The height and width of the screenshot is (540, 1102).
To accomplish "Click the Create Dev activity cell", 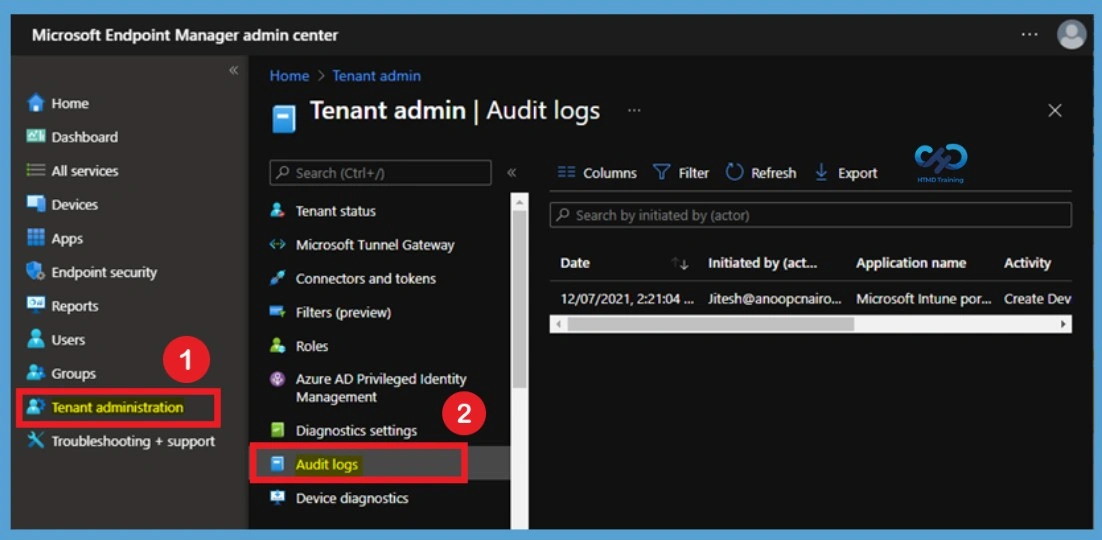I will coord(1037,299).
